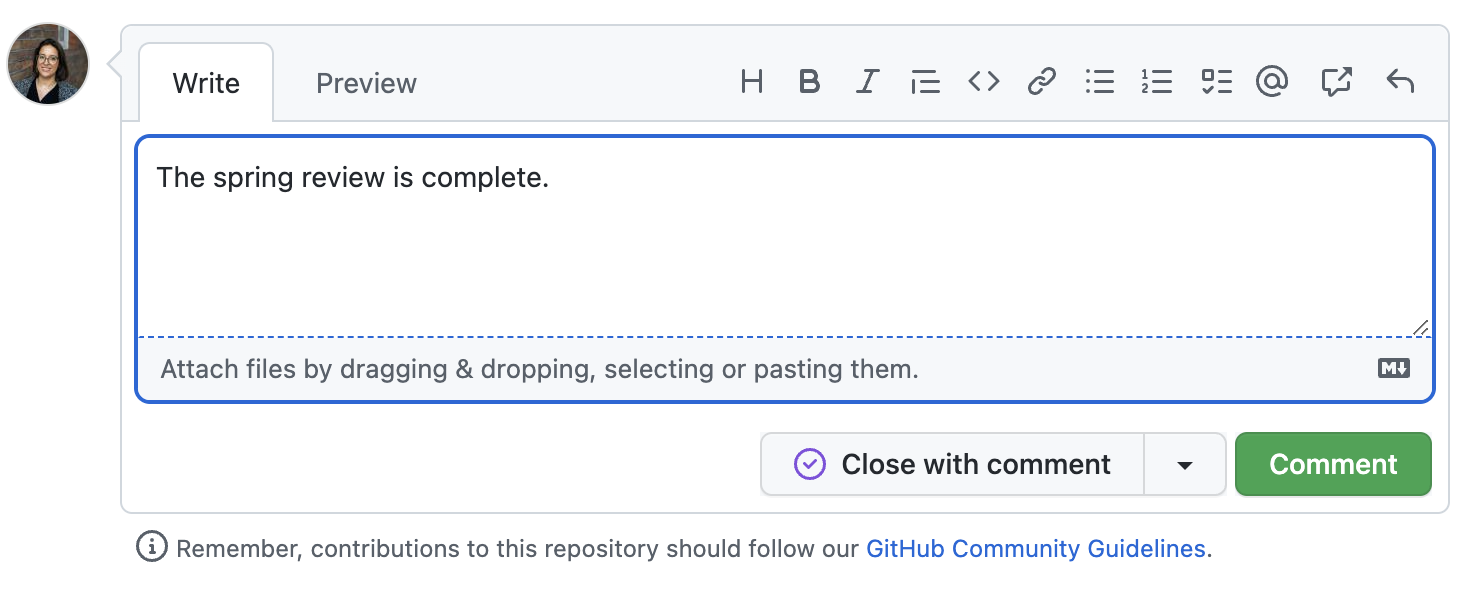This screenshot has height=590, width=1464.
Task: Open the close options dropdown arrow
Action: (x=1185, y=464)
